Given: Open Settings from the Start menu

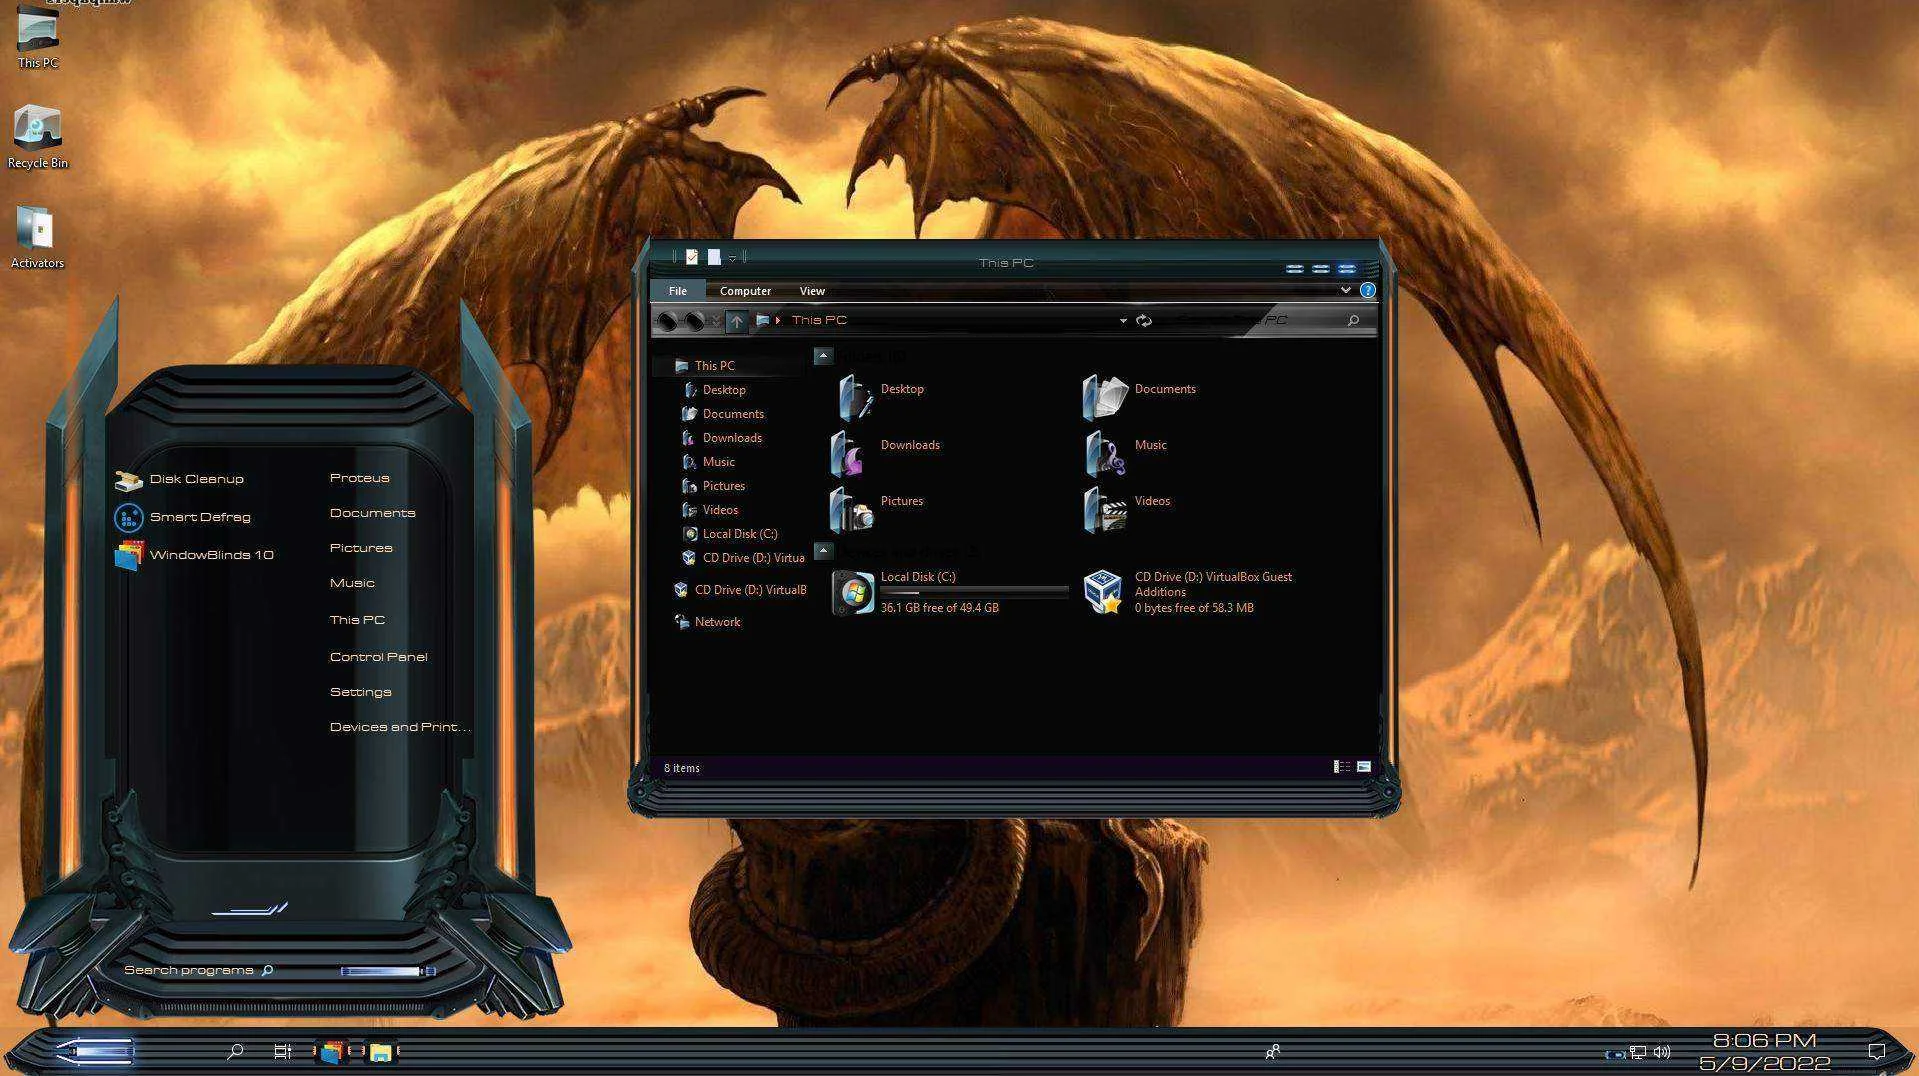Looking at the screenshot, I should click(x=360, y=692).
